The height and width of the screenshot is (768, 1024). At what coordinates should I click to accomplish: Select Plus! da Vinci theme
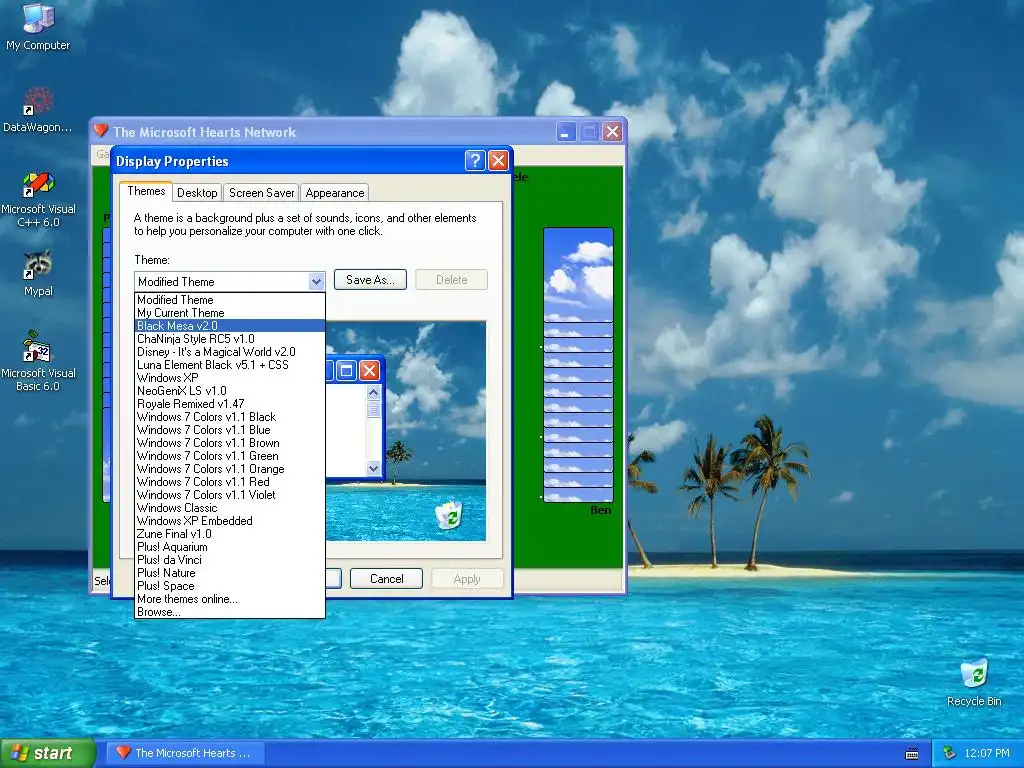(x=229, y=560)
